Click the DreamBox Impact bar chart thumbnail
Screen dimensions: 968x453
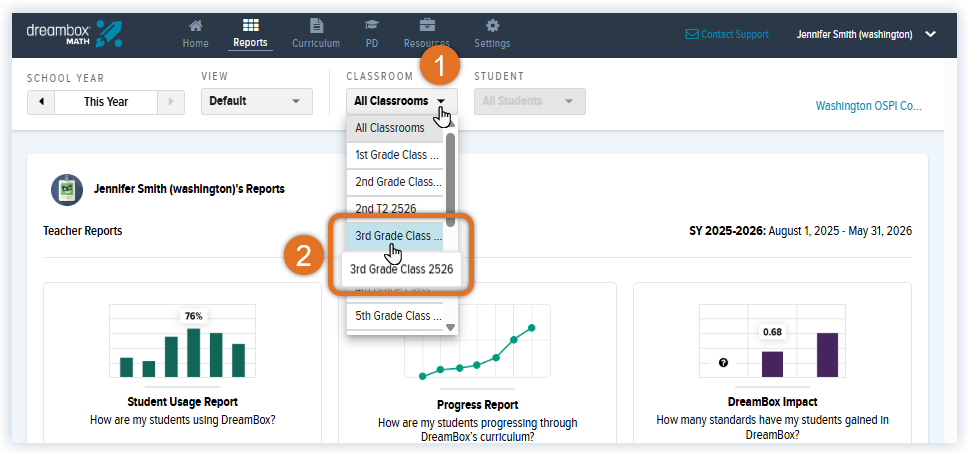[x=772, y=341]
